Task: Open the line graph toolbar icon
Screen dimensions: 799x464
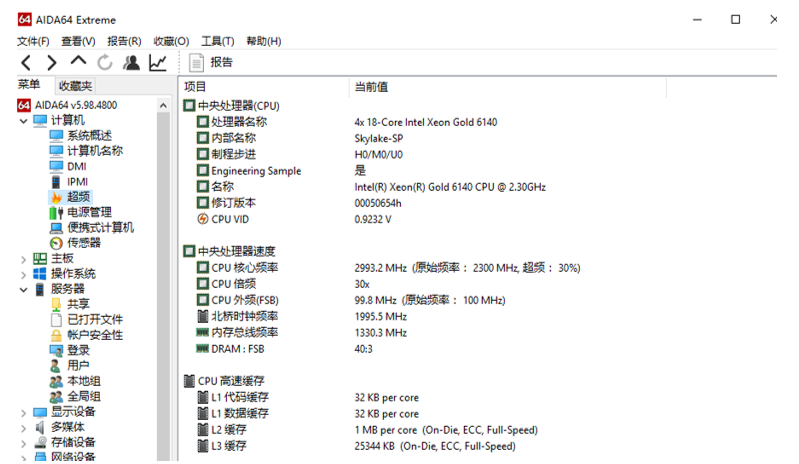Action: click(158, 63)
